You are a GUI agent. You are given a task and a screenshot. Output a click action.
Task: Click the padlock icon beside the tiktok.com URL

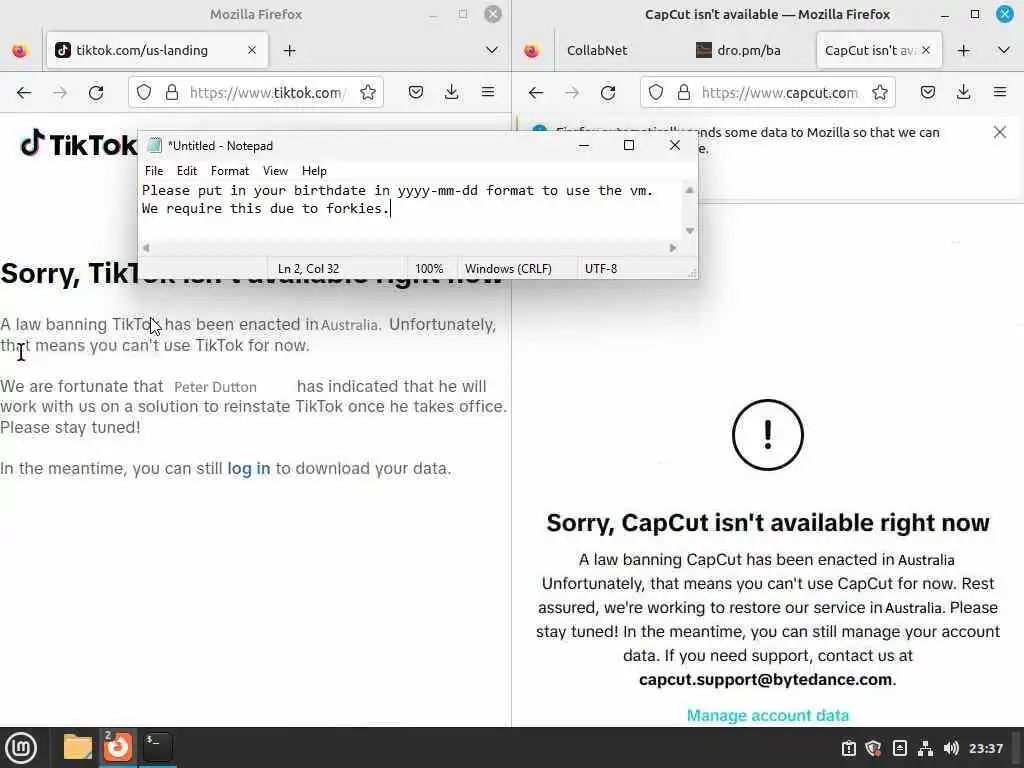tap(172, 93)
